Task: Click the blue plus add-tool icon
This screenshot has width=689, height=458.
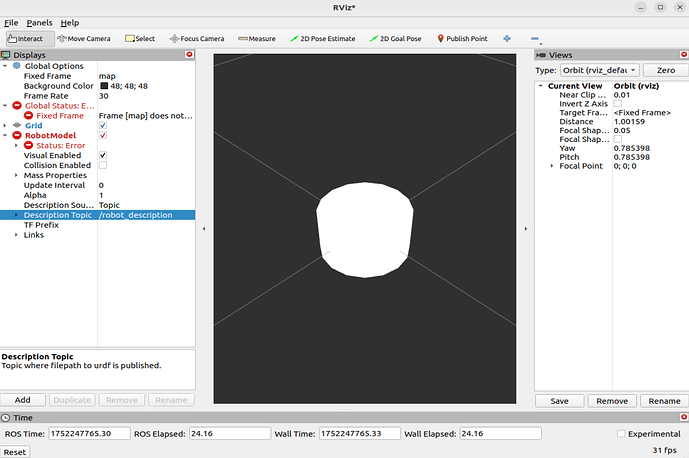Action: (507, 39)
